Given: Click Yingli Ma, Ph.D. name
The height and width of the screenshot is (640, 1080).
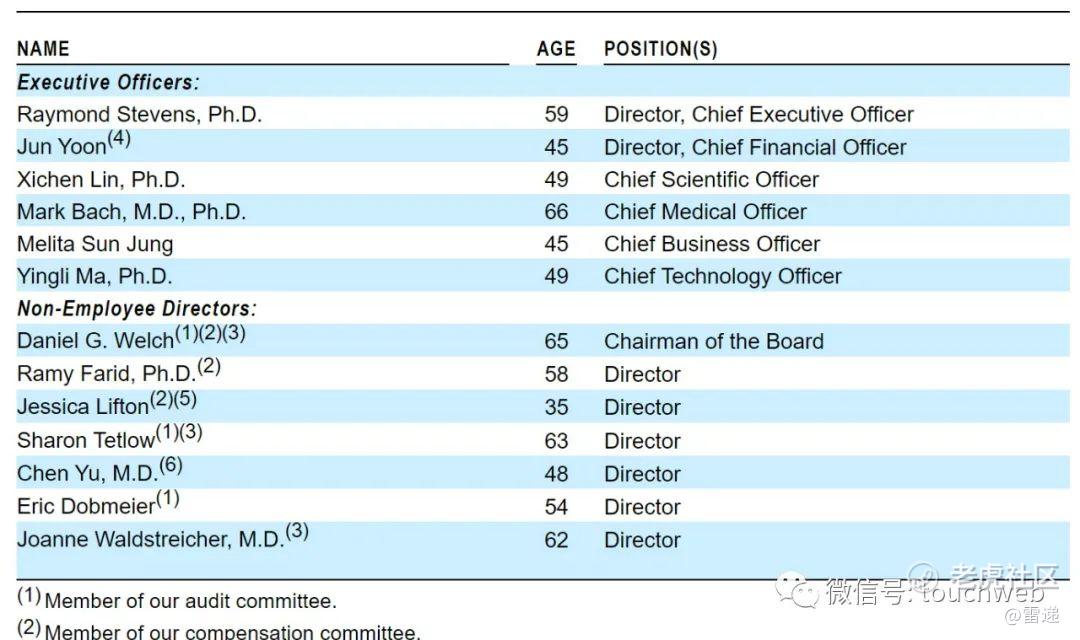Looking at the screenshot, I should point(94,276).
